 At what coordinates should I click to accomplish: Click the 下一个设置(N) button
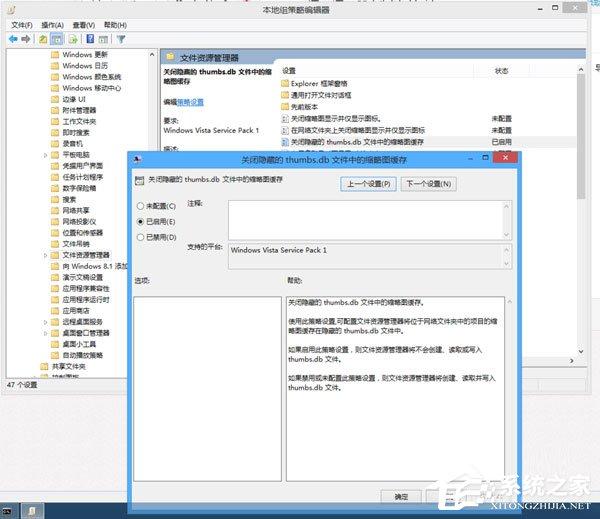click(x=429, y=184)
